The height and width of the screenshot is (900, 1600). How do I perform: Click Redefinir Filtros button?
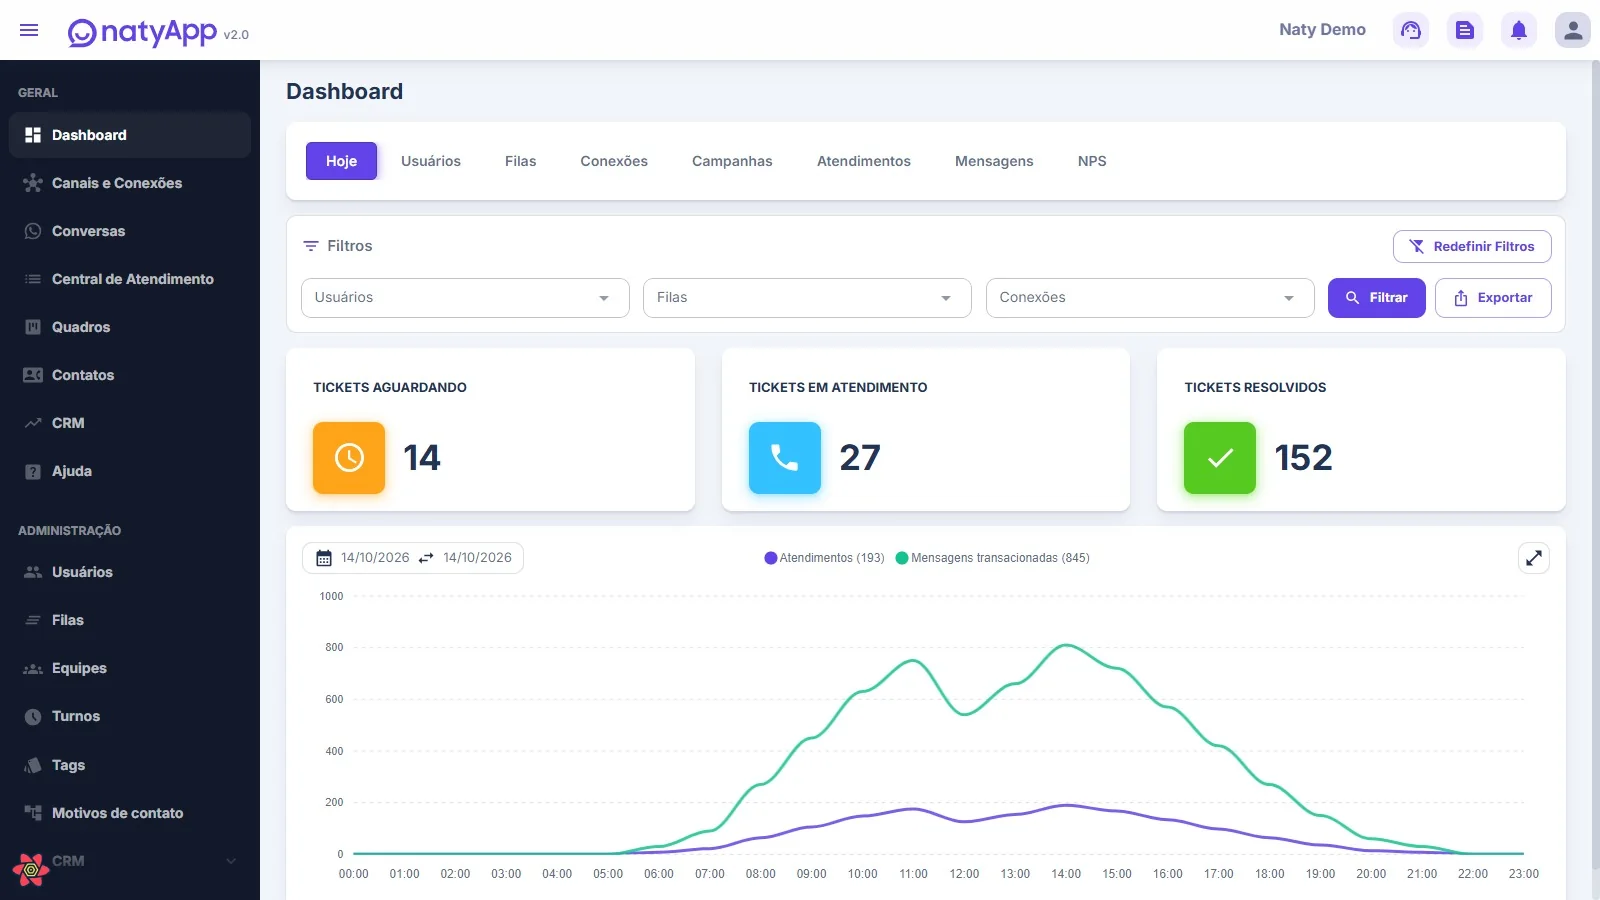point(1472,246)
